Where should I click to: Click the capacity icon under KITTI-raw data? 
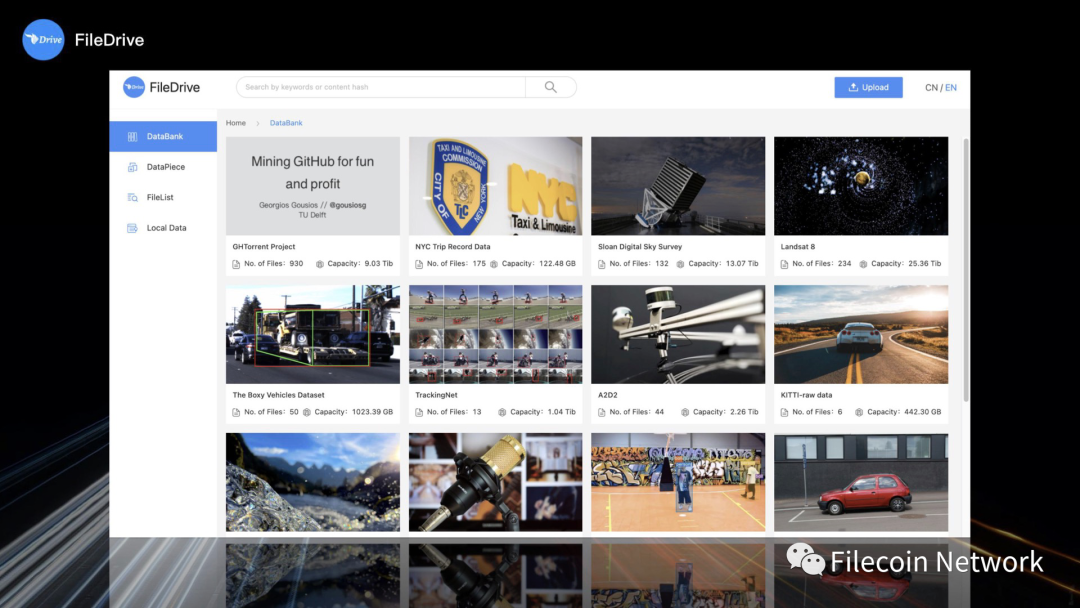pos(859,412)
